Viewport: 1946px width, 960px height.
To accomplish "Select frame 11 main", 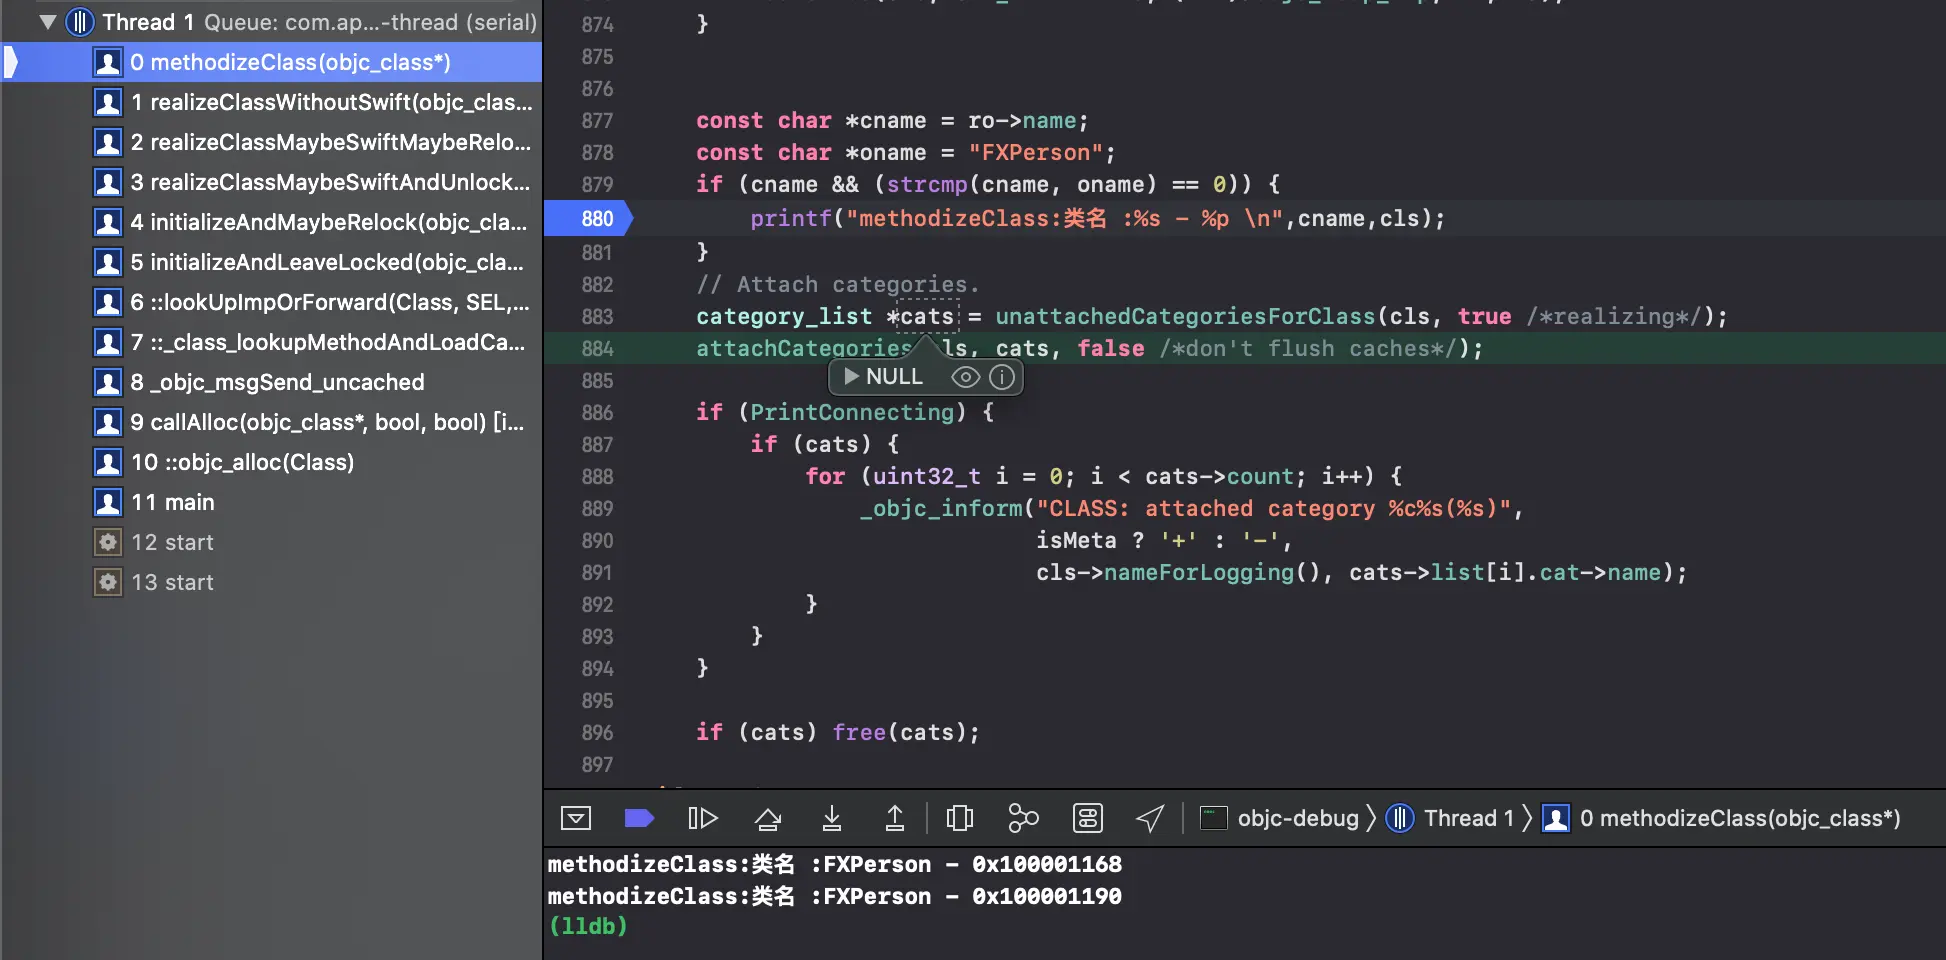I will pos(271,502).
